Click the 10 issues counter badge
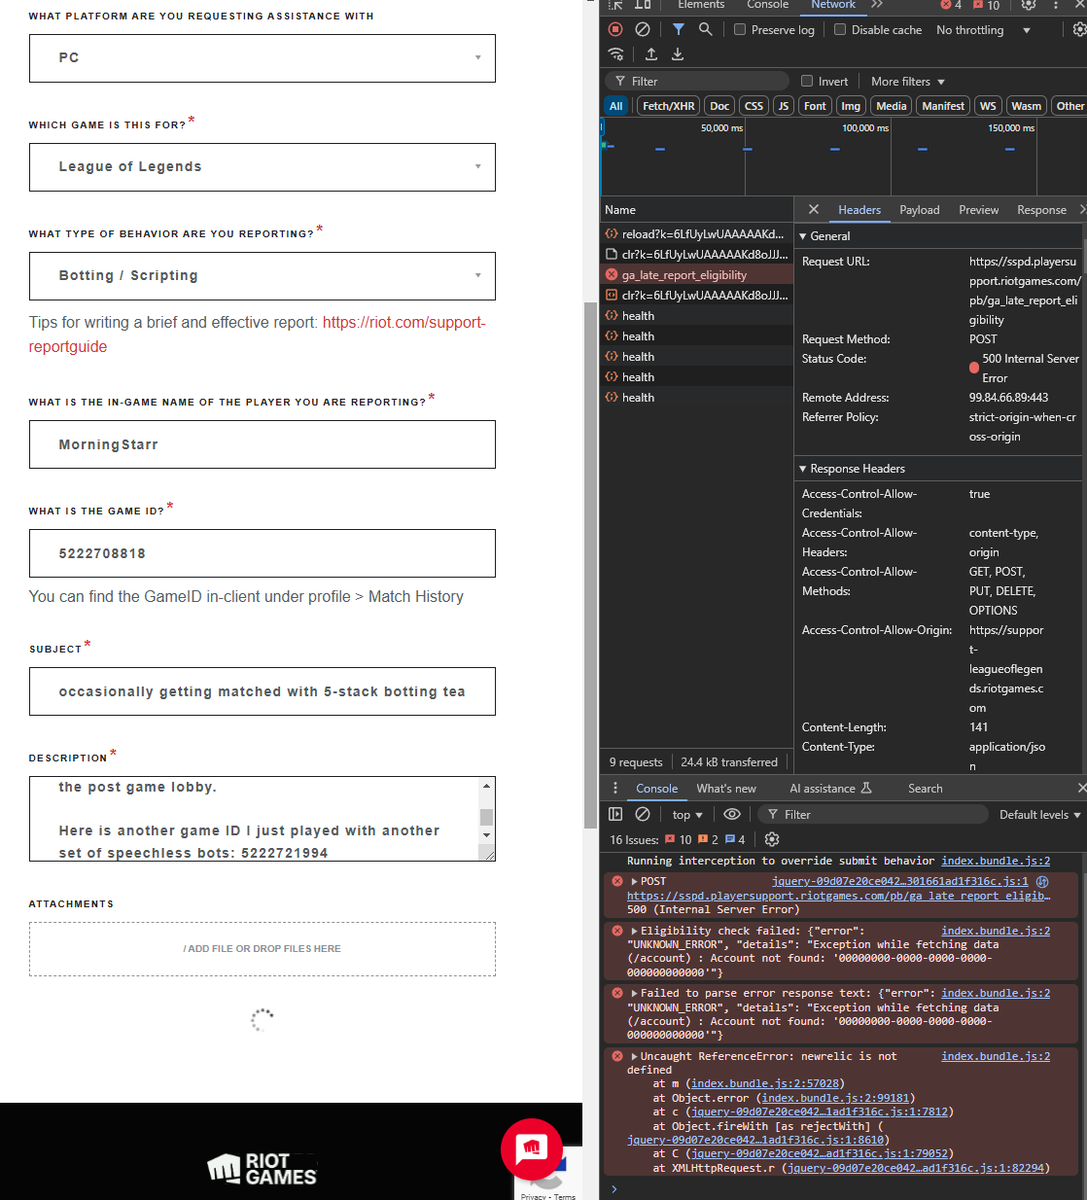 tap(986, 5)
